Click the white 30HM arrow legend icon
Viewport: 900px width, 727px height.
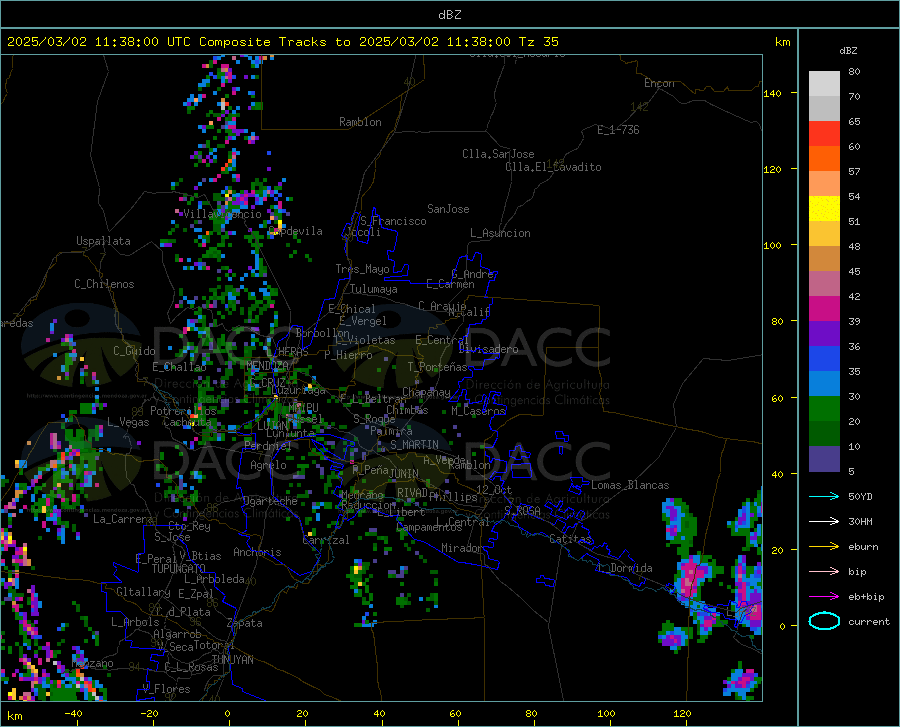[x=824, y=521]
